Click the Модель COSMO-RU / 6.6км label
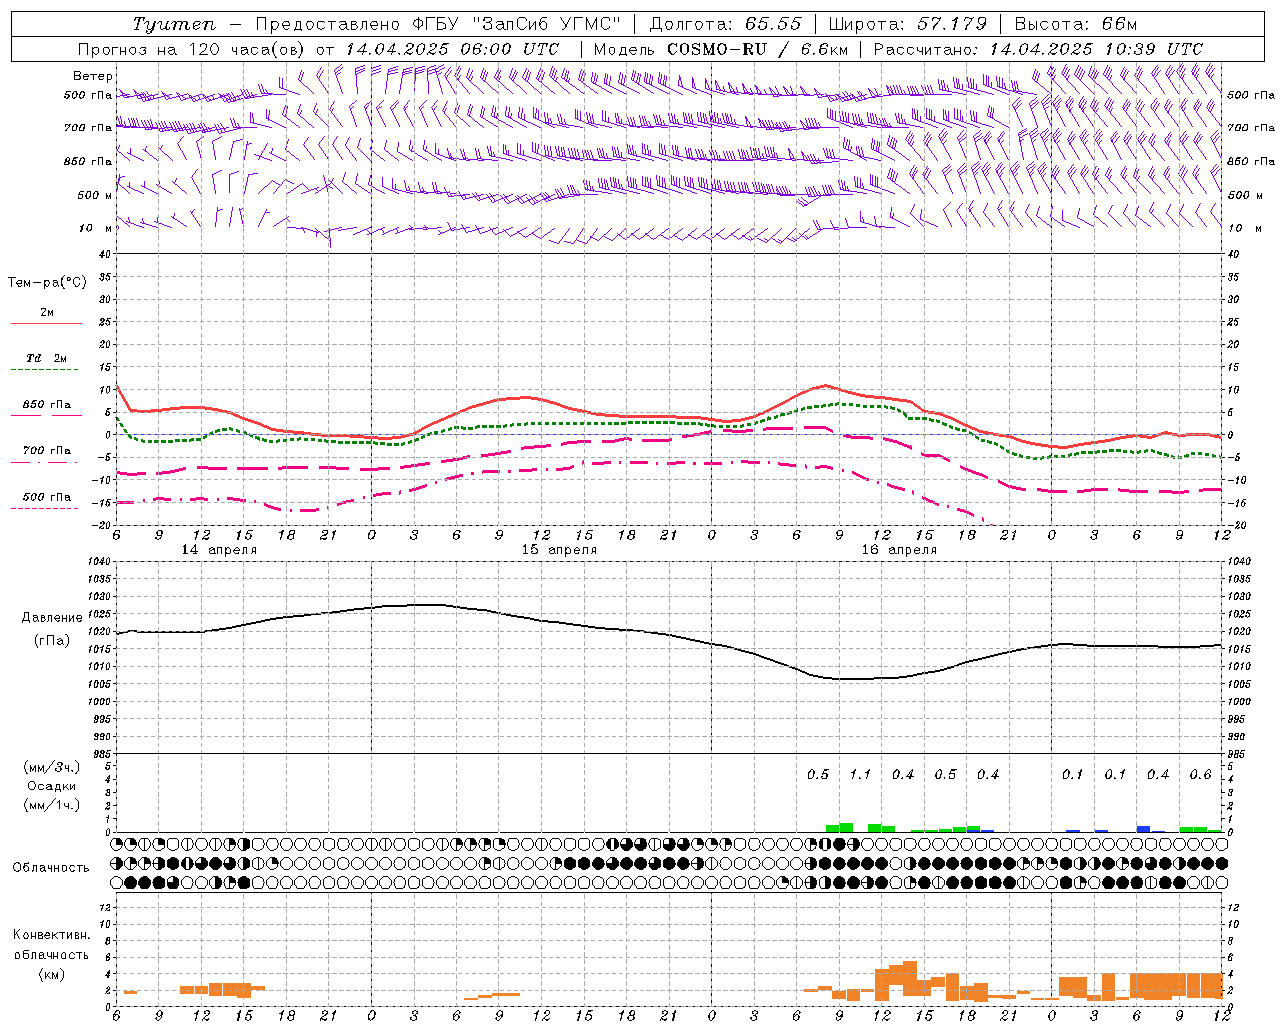This screenshot has width=1280, height=1024. [720, 49]
